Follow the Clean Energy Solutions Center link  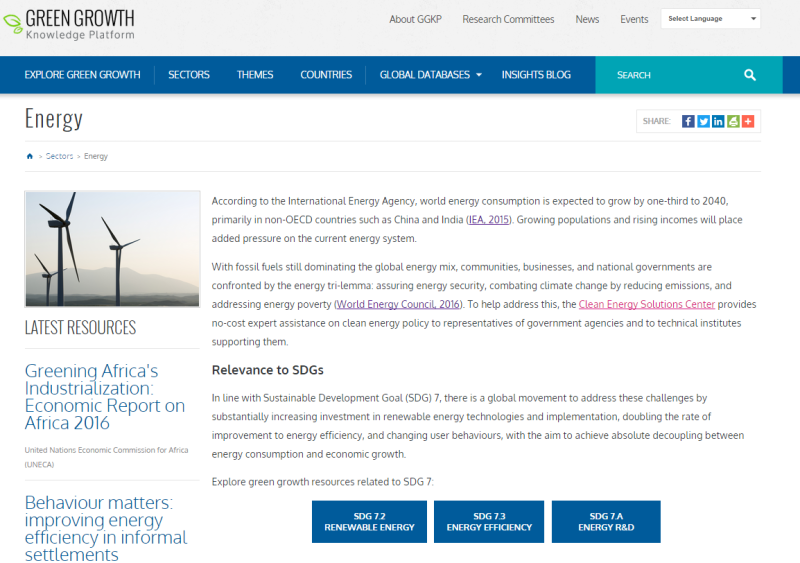click(x=646, y=304)
